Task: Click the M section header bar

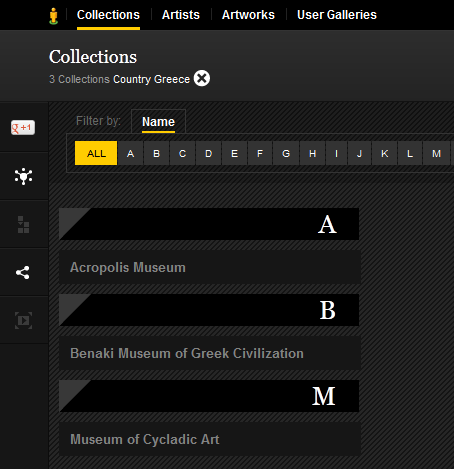Action: tap(209, 396)
